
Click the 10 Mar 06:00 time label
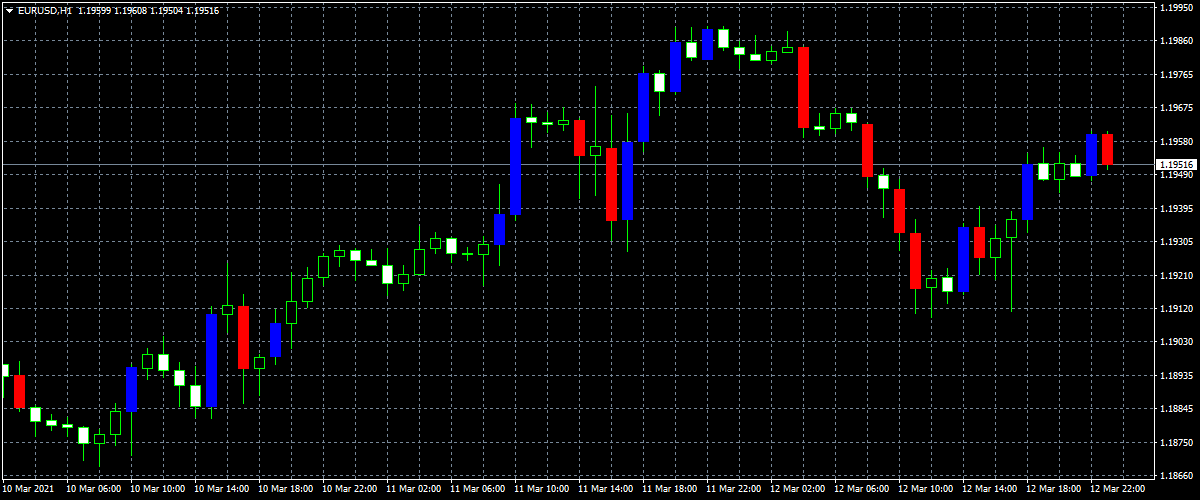(96, 490)
